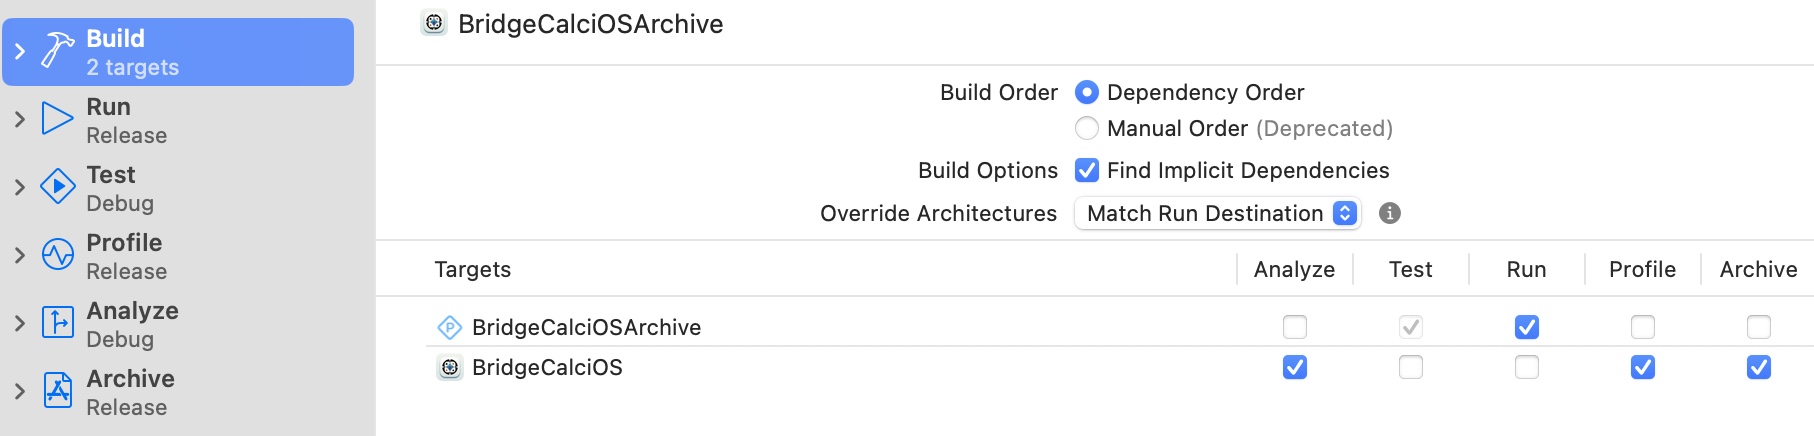Click the BridgeCalciOSArchive scheme icon in header

(x=434, y=23)
